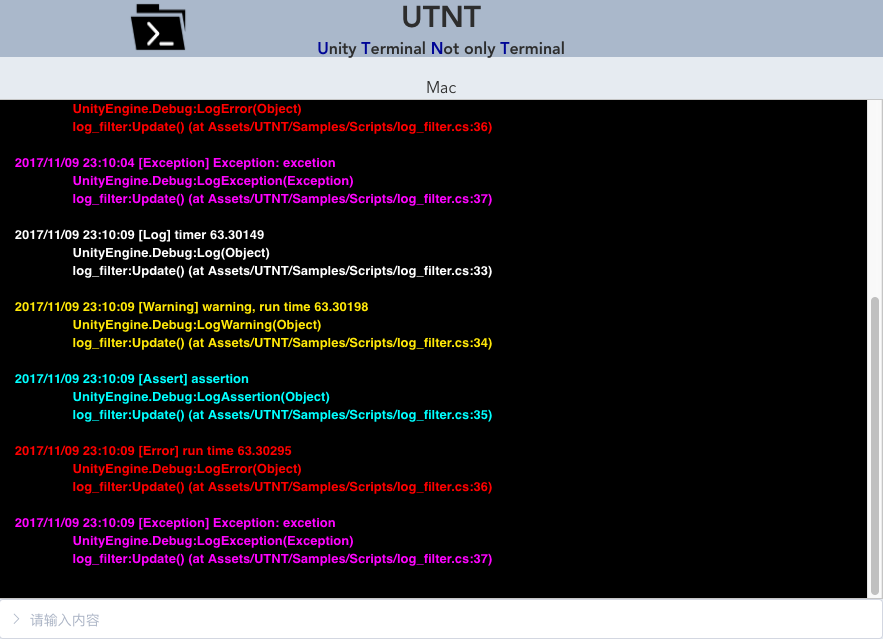
Task: Click the 'UnityEngine.Debug:LogAssertion(Object)' line
Action: click(201, 397)
